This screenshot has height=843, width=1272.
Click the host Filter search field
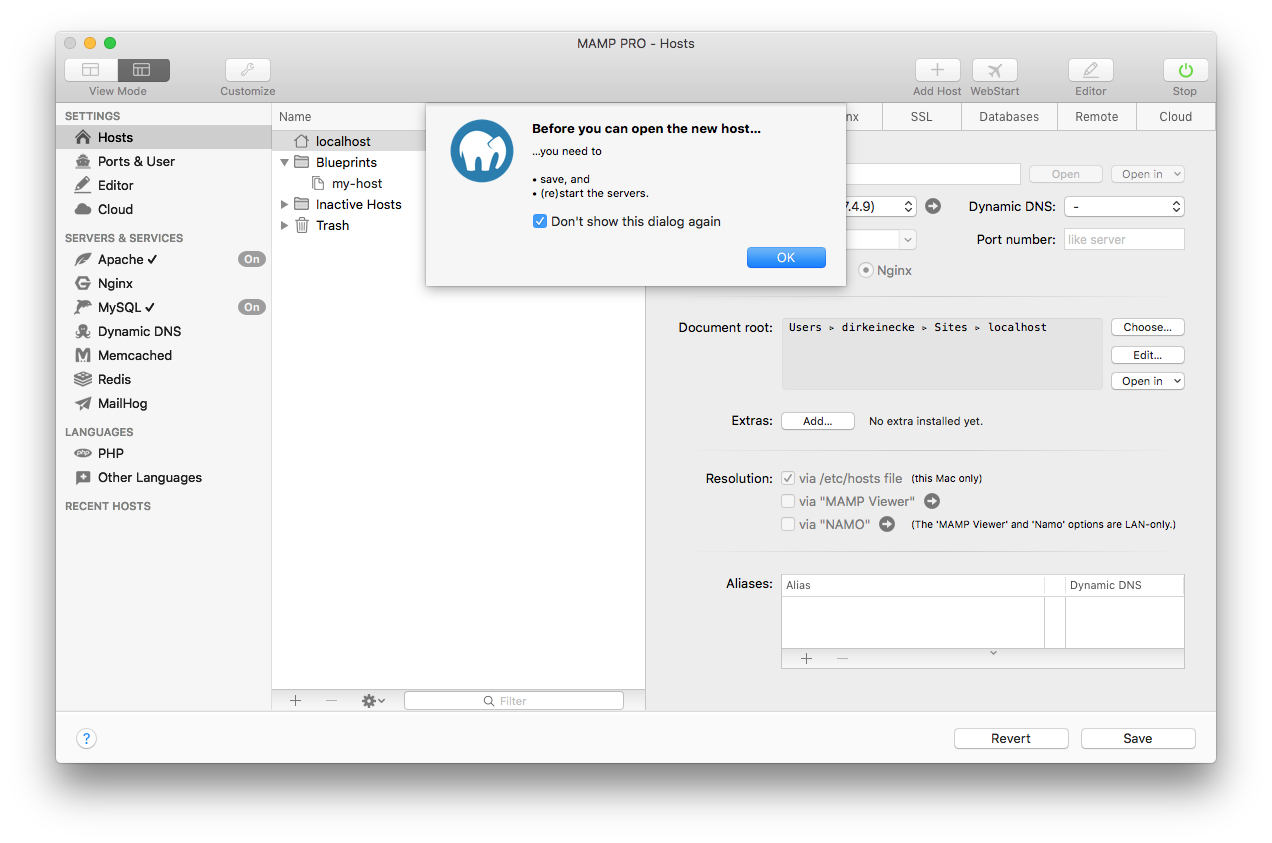tap(513, 700)
